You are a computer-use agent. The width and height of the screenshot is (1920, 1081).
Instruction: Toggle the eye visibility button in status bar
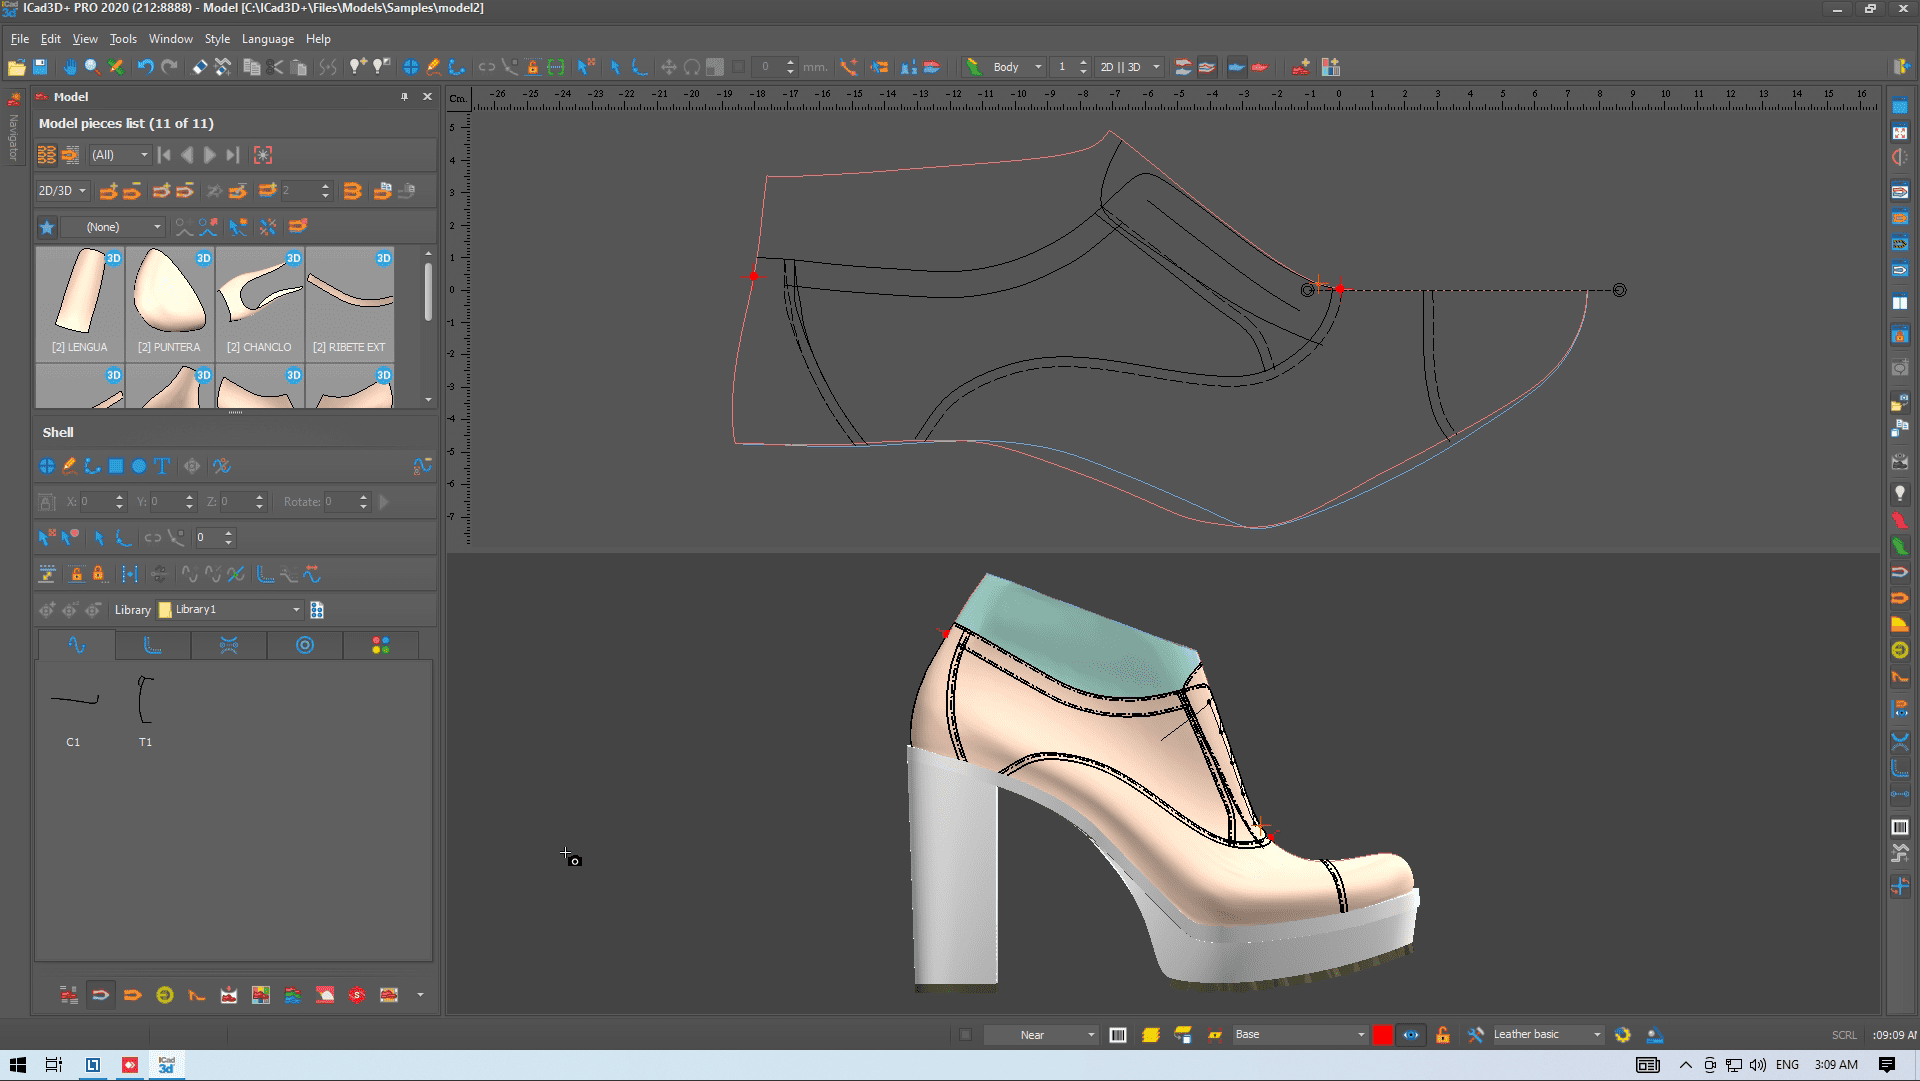click(x=1410, y=1035)
